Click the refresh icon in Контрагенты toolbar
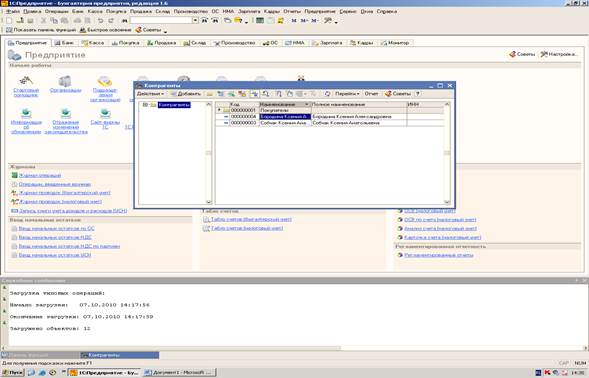The image size is (589, 378). click(327, 94)
